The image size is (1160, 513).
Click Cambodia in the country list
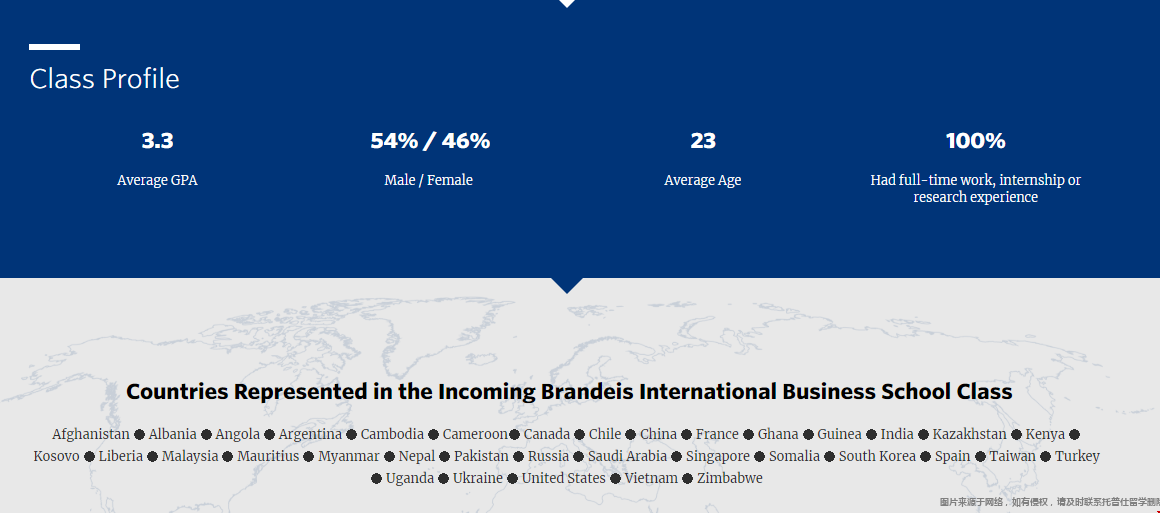pyautogui.click(x=392, y=435)
